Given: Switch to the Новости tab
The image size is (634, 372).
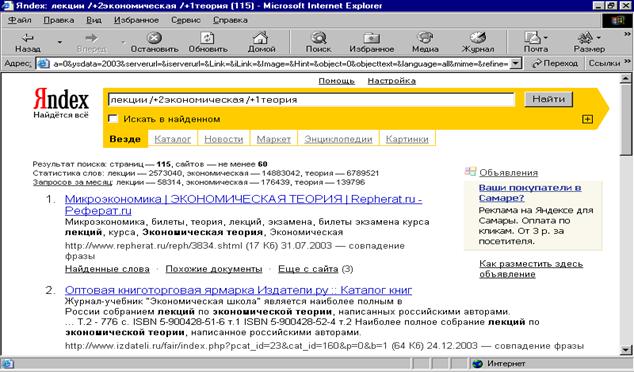Looking at the screenshot, I should (224, 139).
